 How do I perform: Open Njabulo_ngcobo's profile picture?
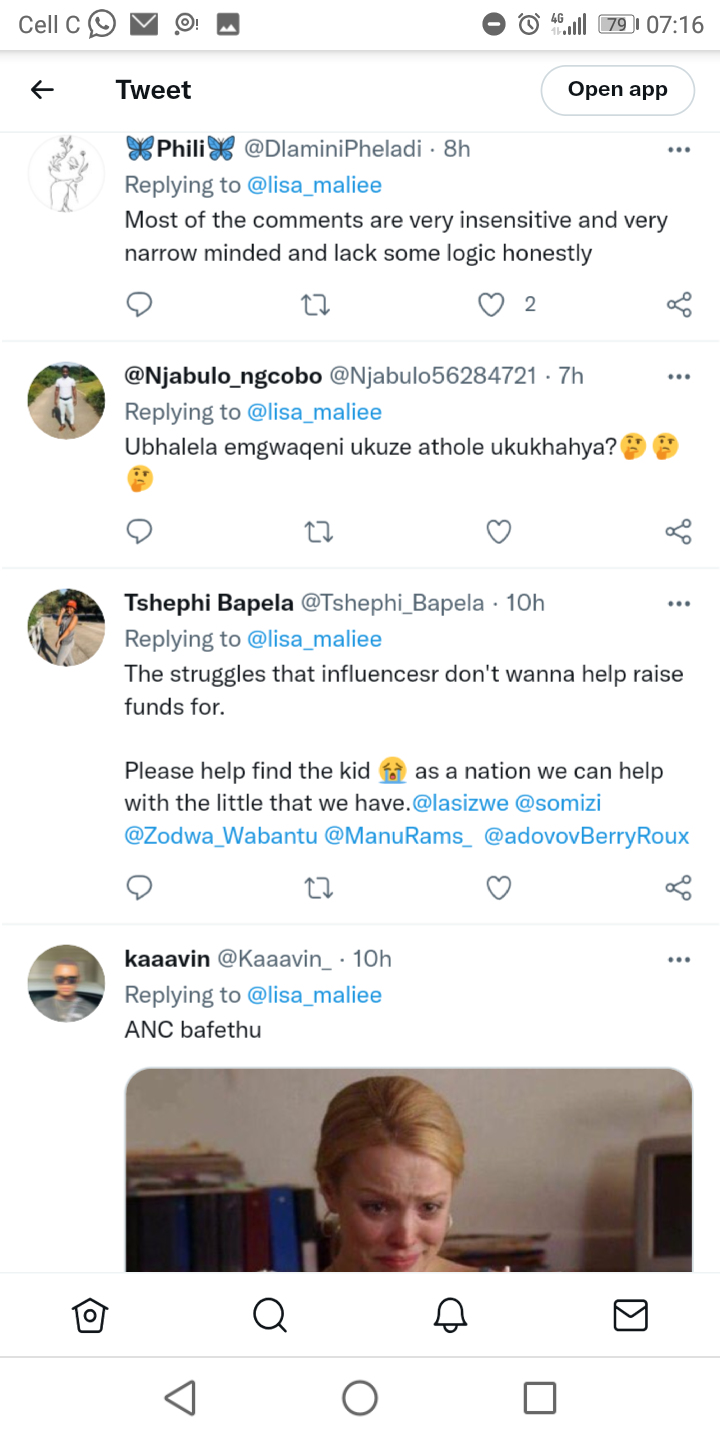pyautogui.click(x=66, y=400)
